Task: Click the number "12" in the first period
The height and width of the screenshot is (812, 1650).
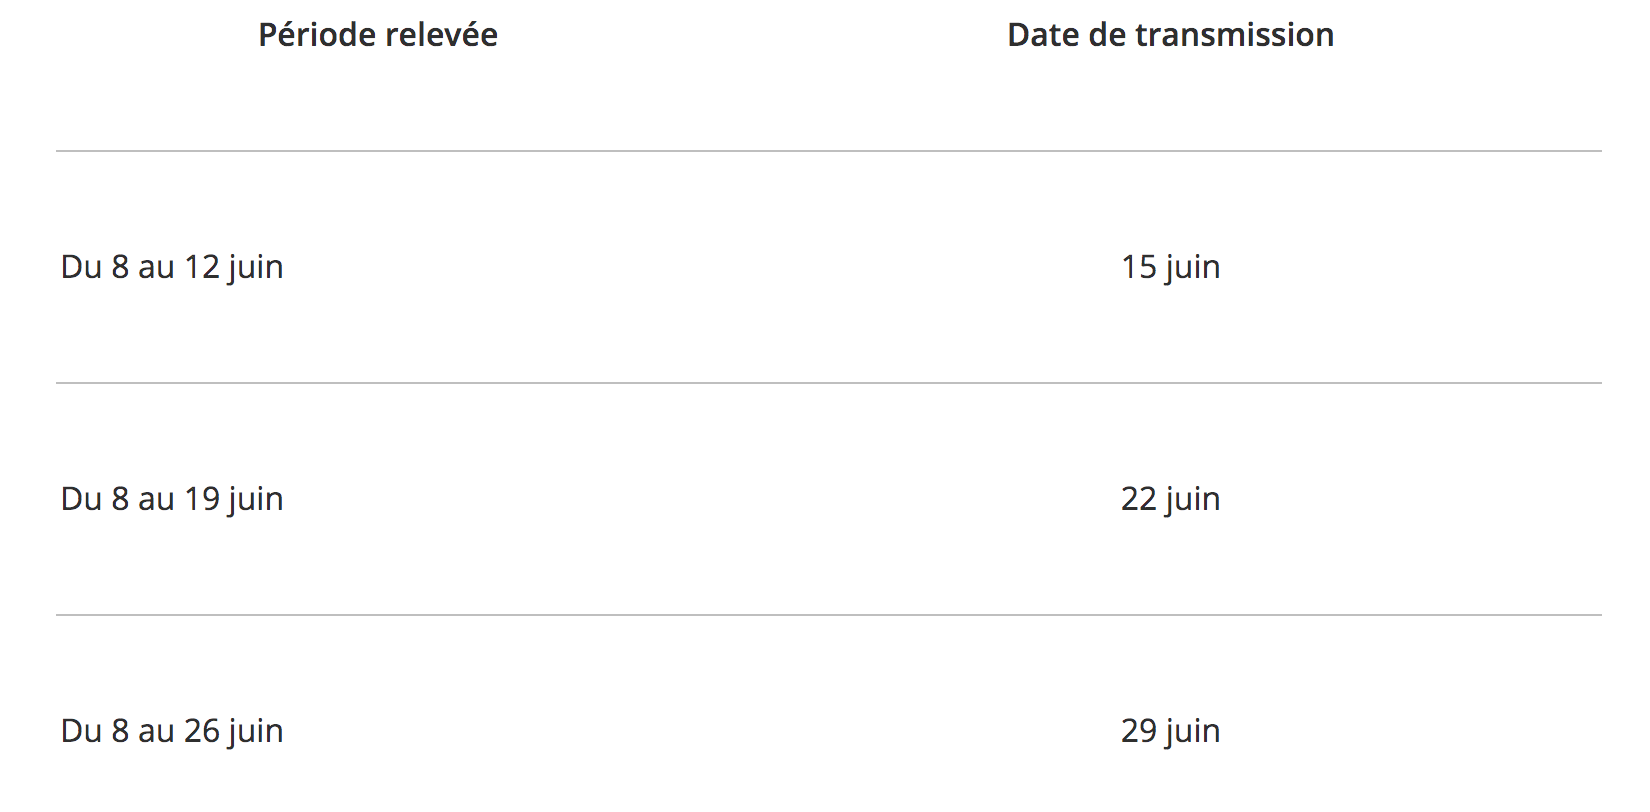Action: (202, 267)
